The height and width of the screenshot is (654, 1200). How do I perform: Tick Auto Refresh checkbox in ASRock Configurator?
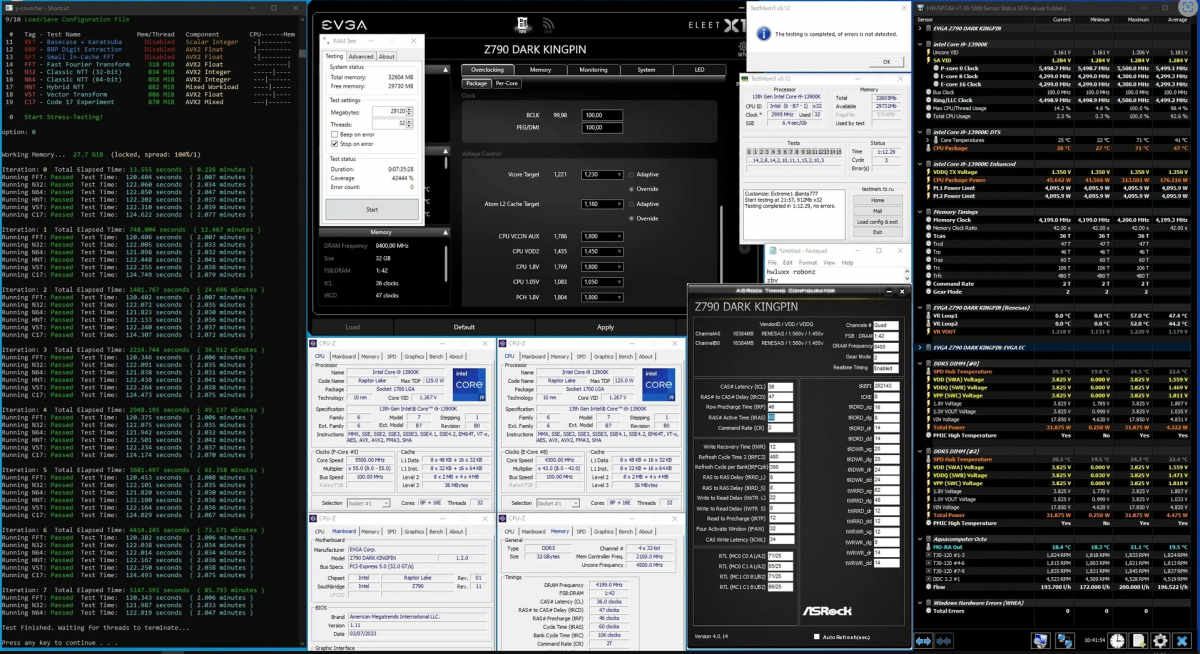click(817, 637)
